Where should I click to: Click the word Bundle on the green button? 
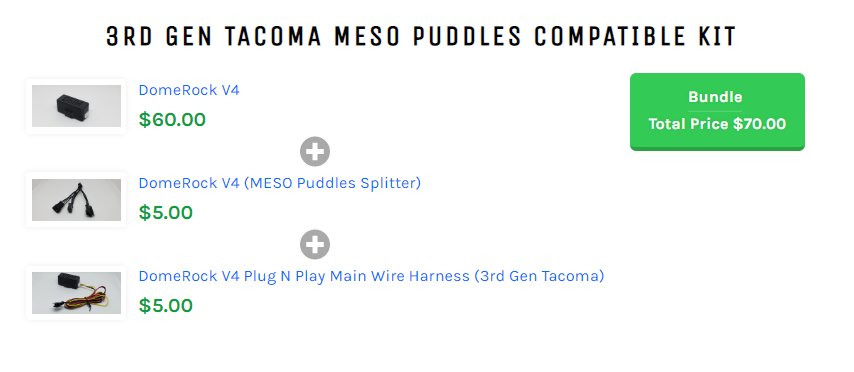(x=715, y=97)
